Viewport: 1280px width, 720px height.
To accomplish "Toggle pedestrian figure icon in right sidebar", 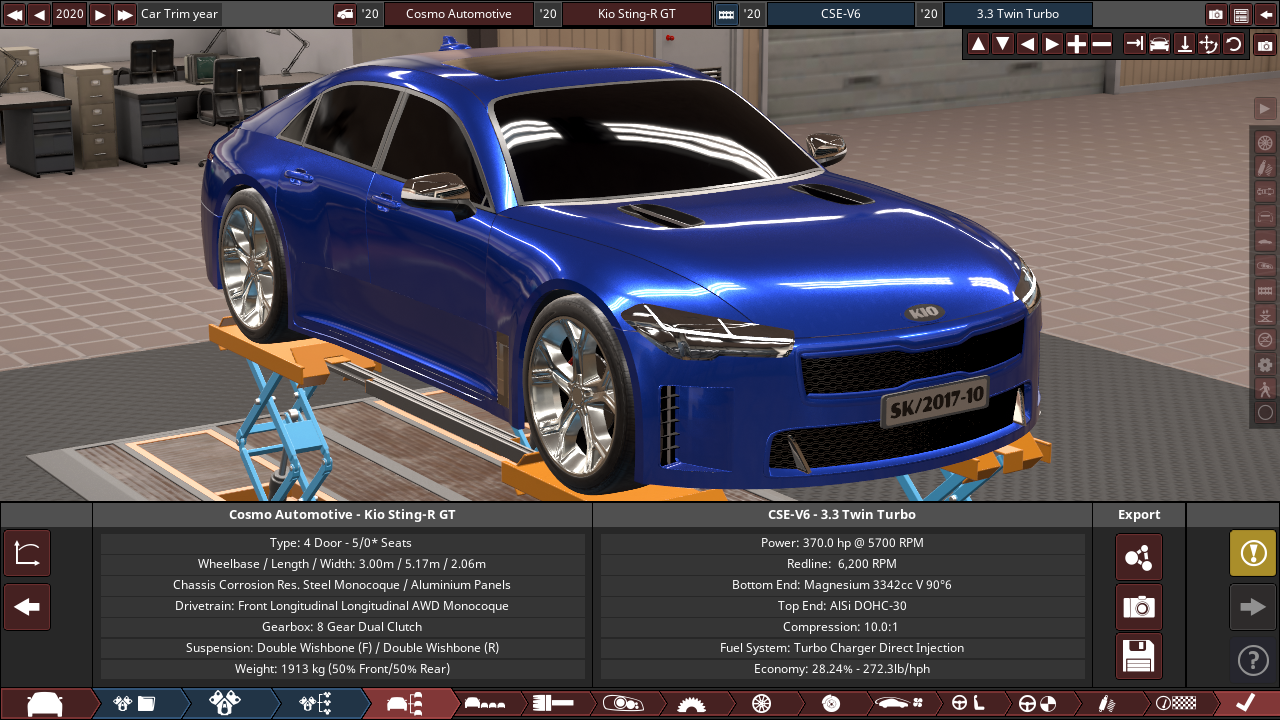I will pyautogui.click(x=1265, y=388).
